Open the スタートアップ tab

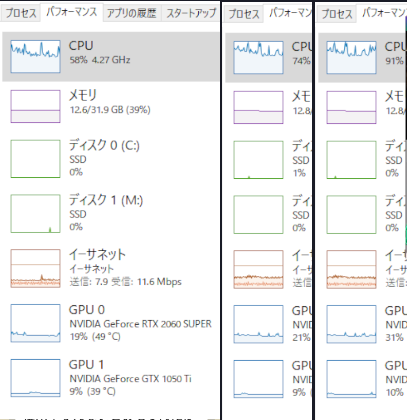click(191, 13)
